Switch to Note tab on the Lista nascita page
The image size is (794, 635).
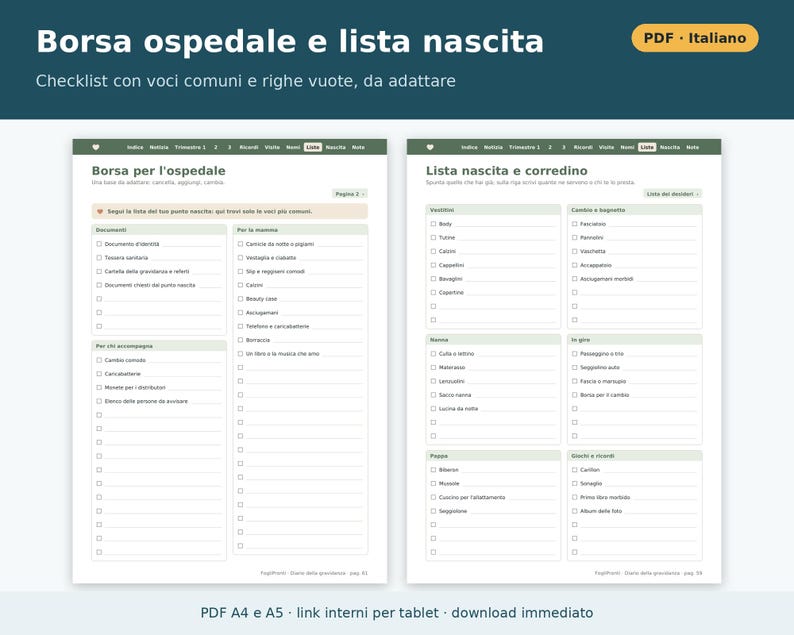tap(692, 147)
